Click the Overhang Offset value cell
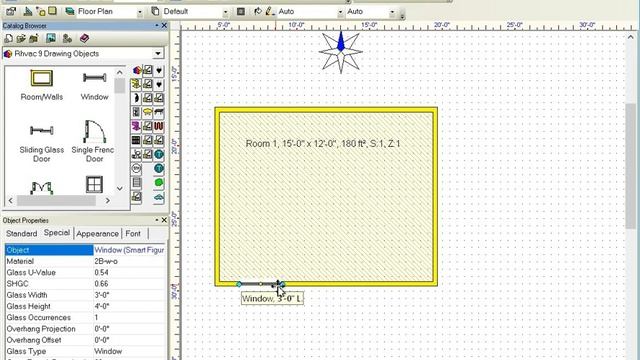This screenshot has width=640, height=360. coord(129,340)
